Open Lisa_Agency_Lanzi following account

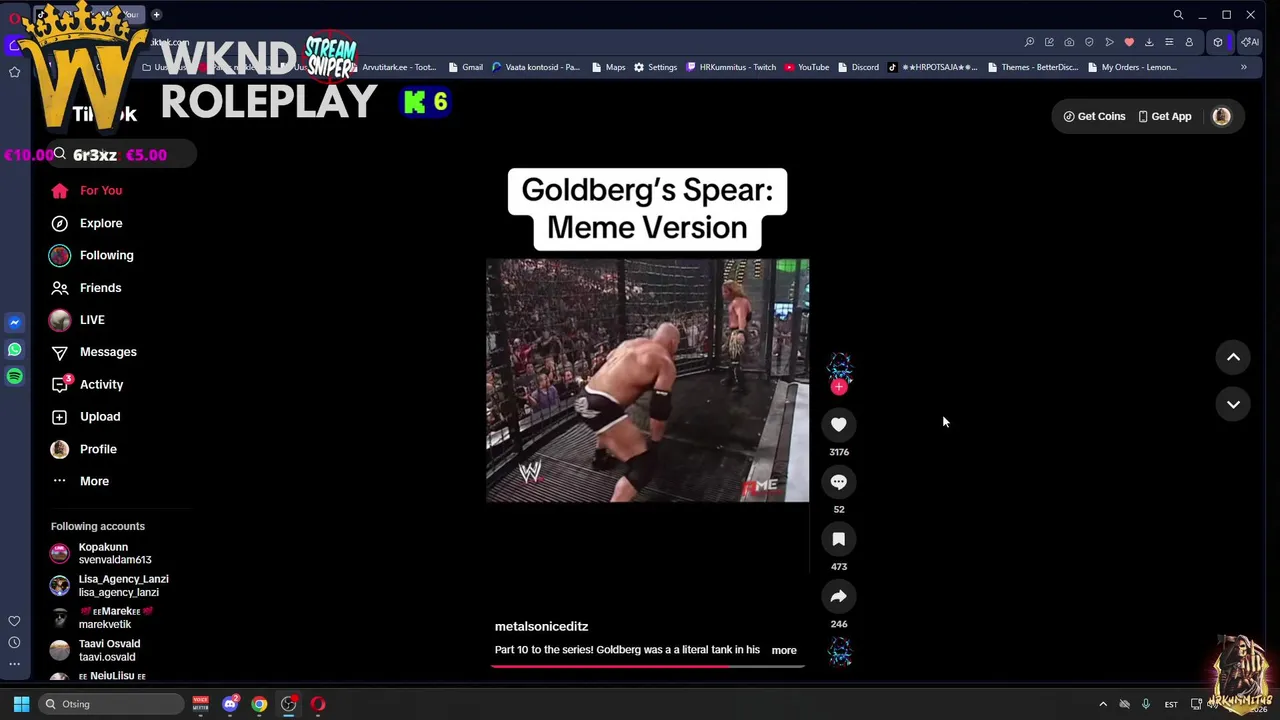click(x=110, y=585)
